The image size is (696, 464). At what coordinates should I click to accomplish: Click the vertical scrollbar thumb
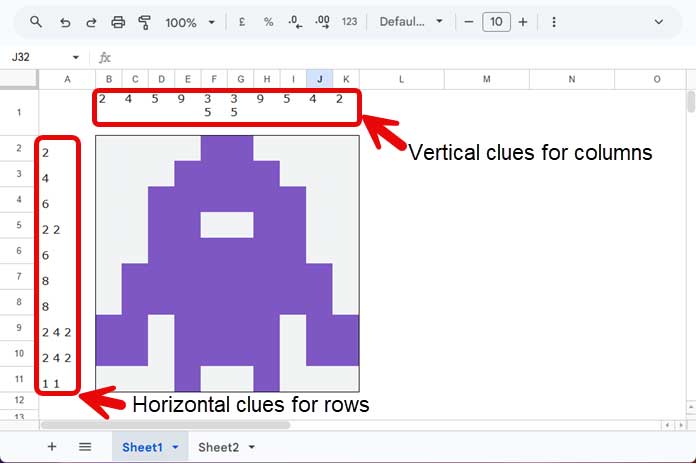[691, 102]
